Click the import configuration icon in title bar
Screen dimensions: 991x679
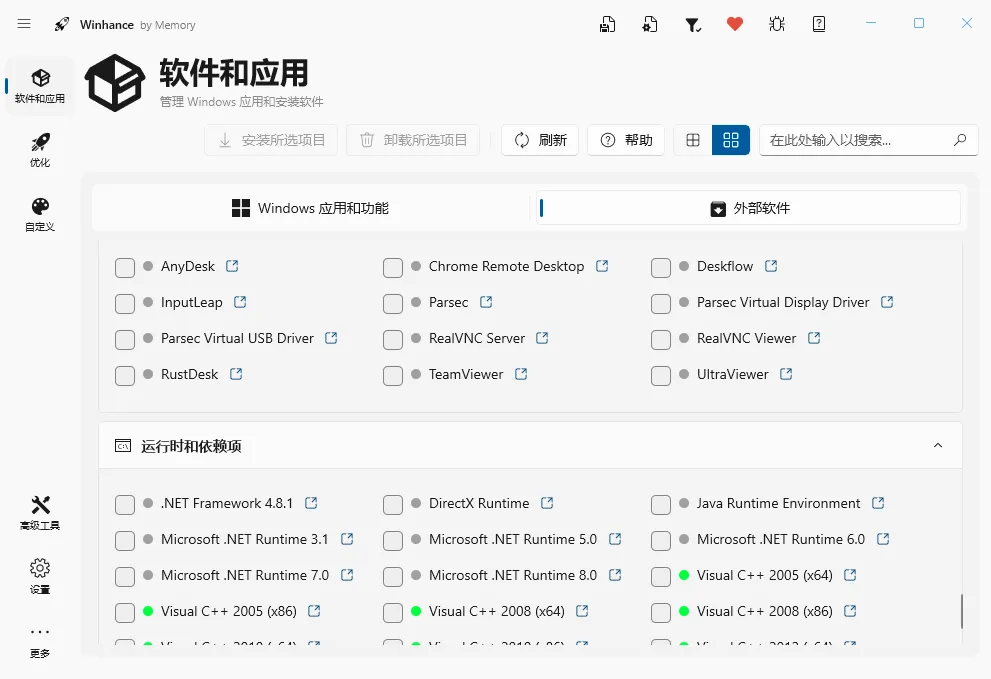[650, 24]
